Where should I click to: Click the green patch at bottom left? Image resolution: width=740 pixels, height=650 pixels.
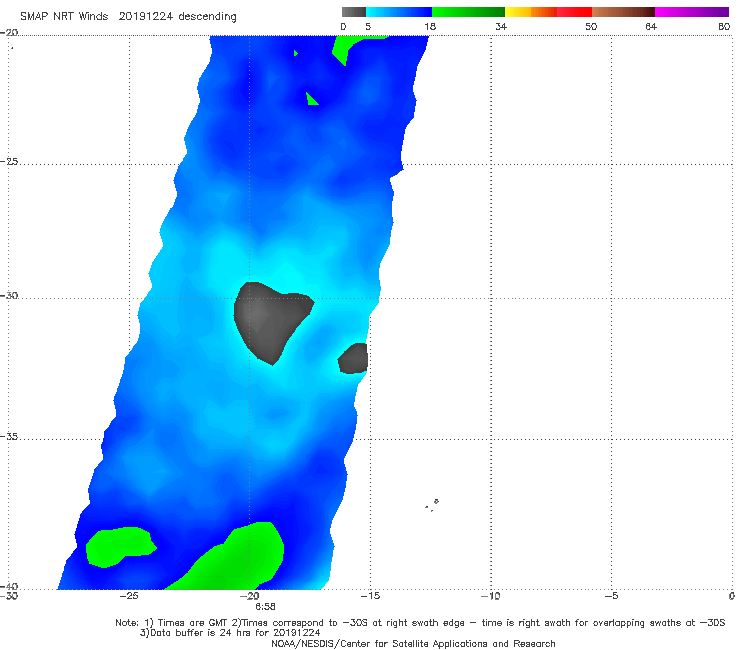[x=118, y=547]
